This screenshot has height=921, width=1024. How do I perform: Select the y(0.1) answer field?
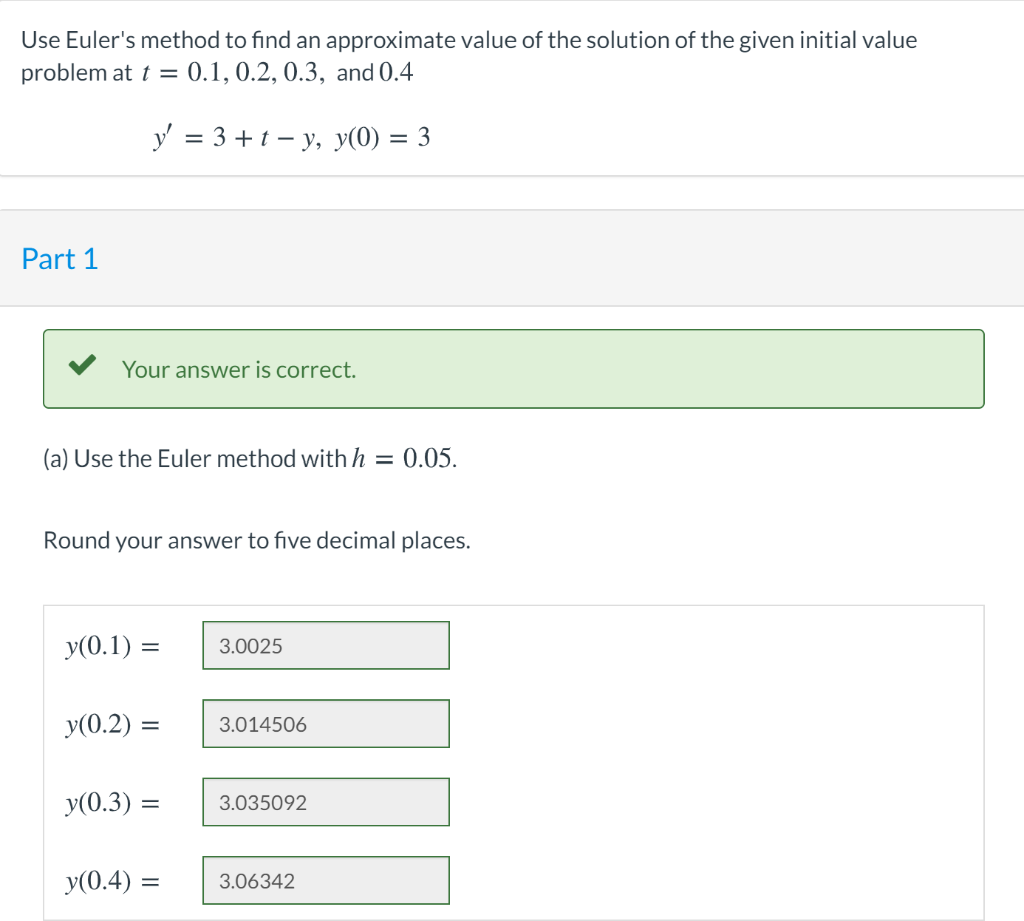(326, 645)
